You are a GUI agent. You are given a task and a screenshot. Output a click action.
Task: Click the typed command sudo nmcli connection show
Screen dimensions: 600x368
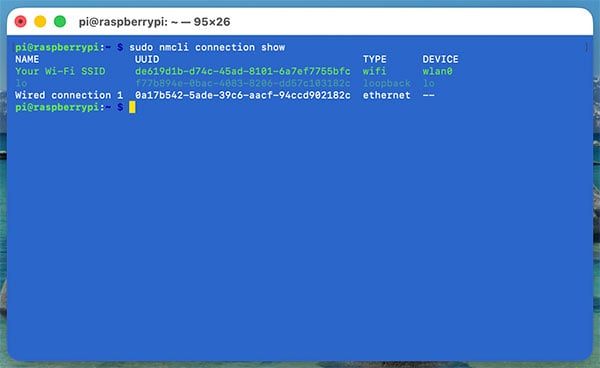click(207, 47)
